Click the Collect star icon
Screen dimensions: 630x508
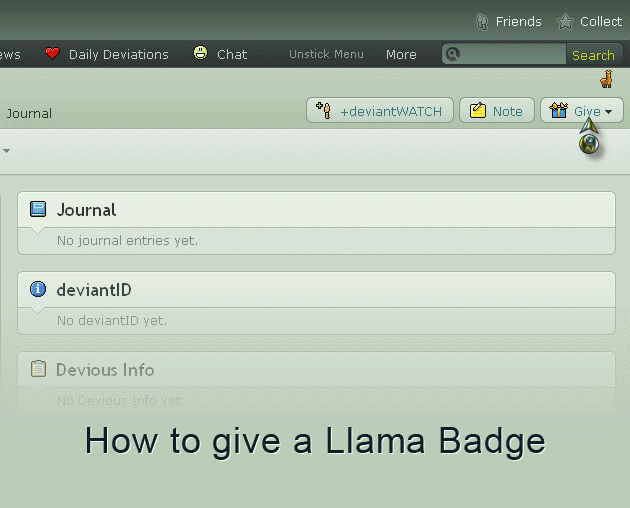coord(565,21)
